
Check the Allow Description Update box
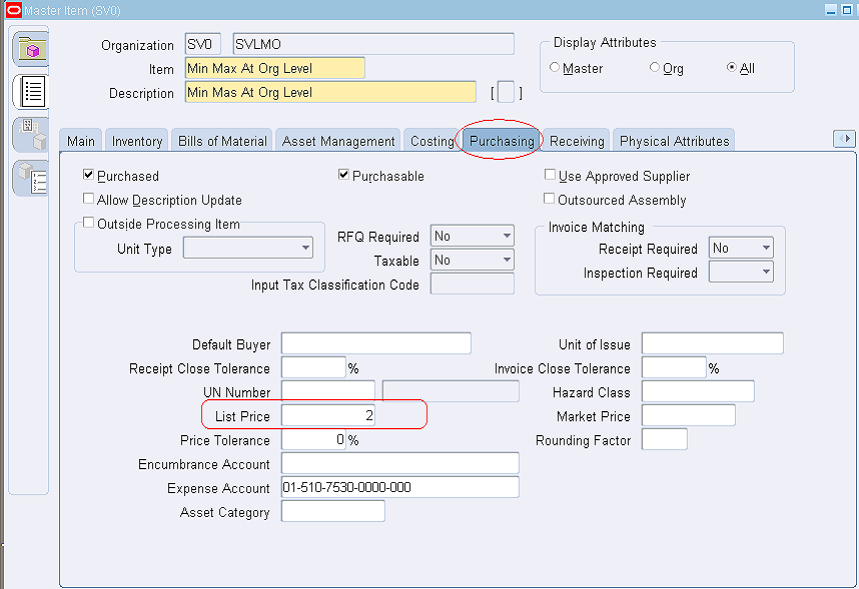tap(88, 197)
